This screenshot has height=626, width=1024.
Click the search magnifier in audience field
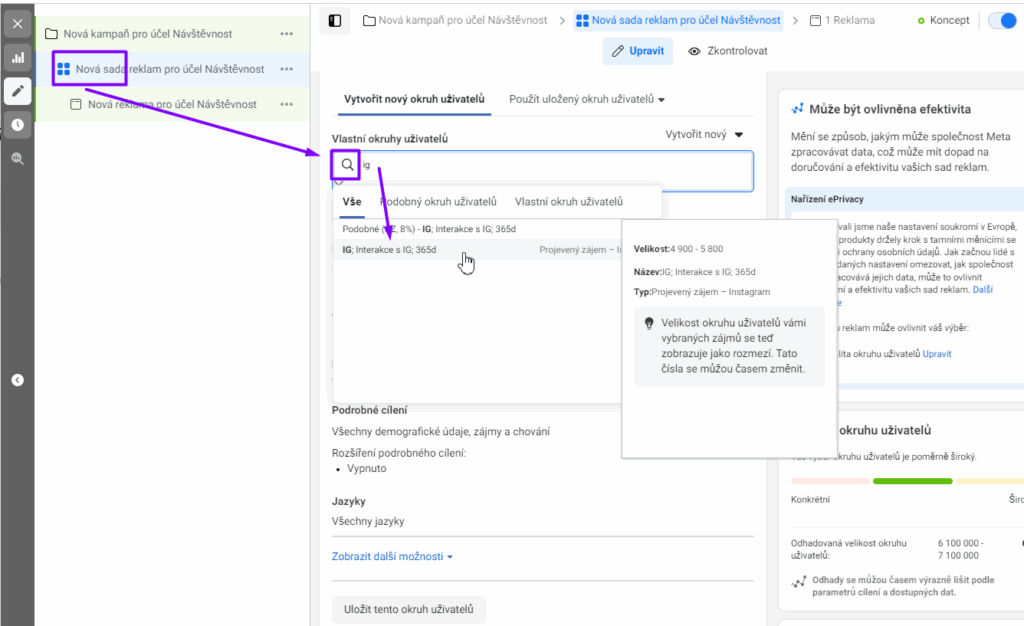pyautogui.click(x=347, y=165)
